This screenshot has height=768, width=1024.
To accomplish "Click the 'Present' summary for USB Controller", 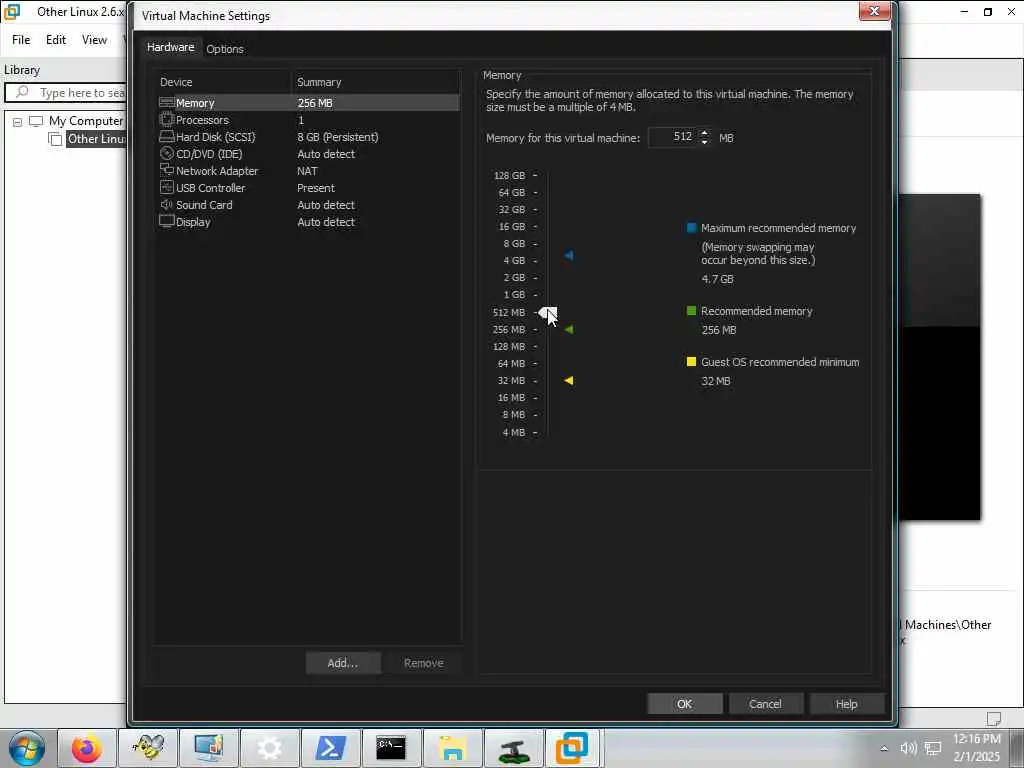I will 315,187.
